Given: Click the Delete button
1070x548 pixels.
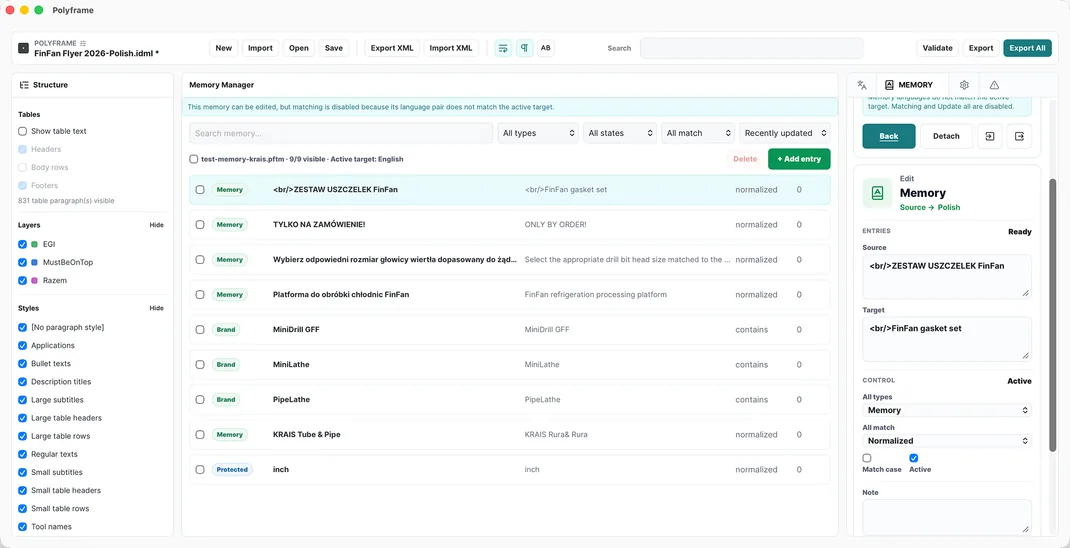Looking at the screenshot, I should point(745,159).
